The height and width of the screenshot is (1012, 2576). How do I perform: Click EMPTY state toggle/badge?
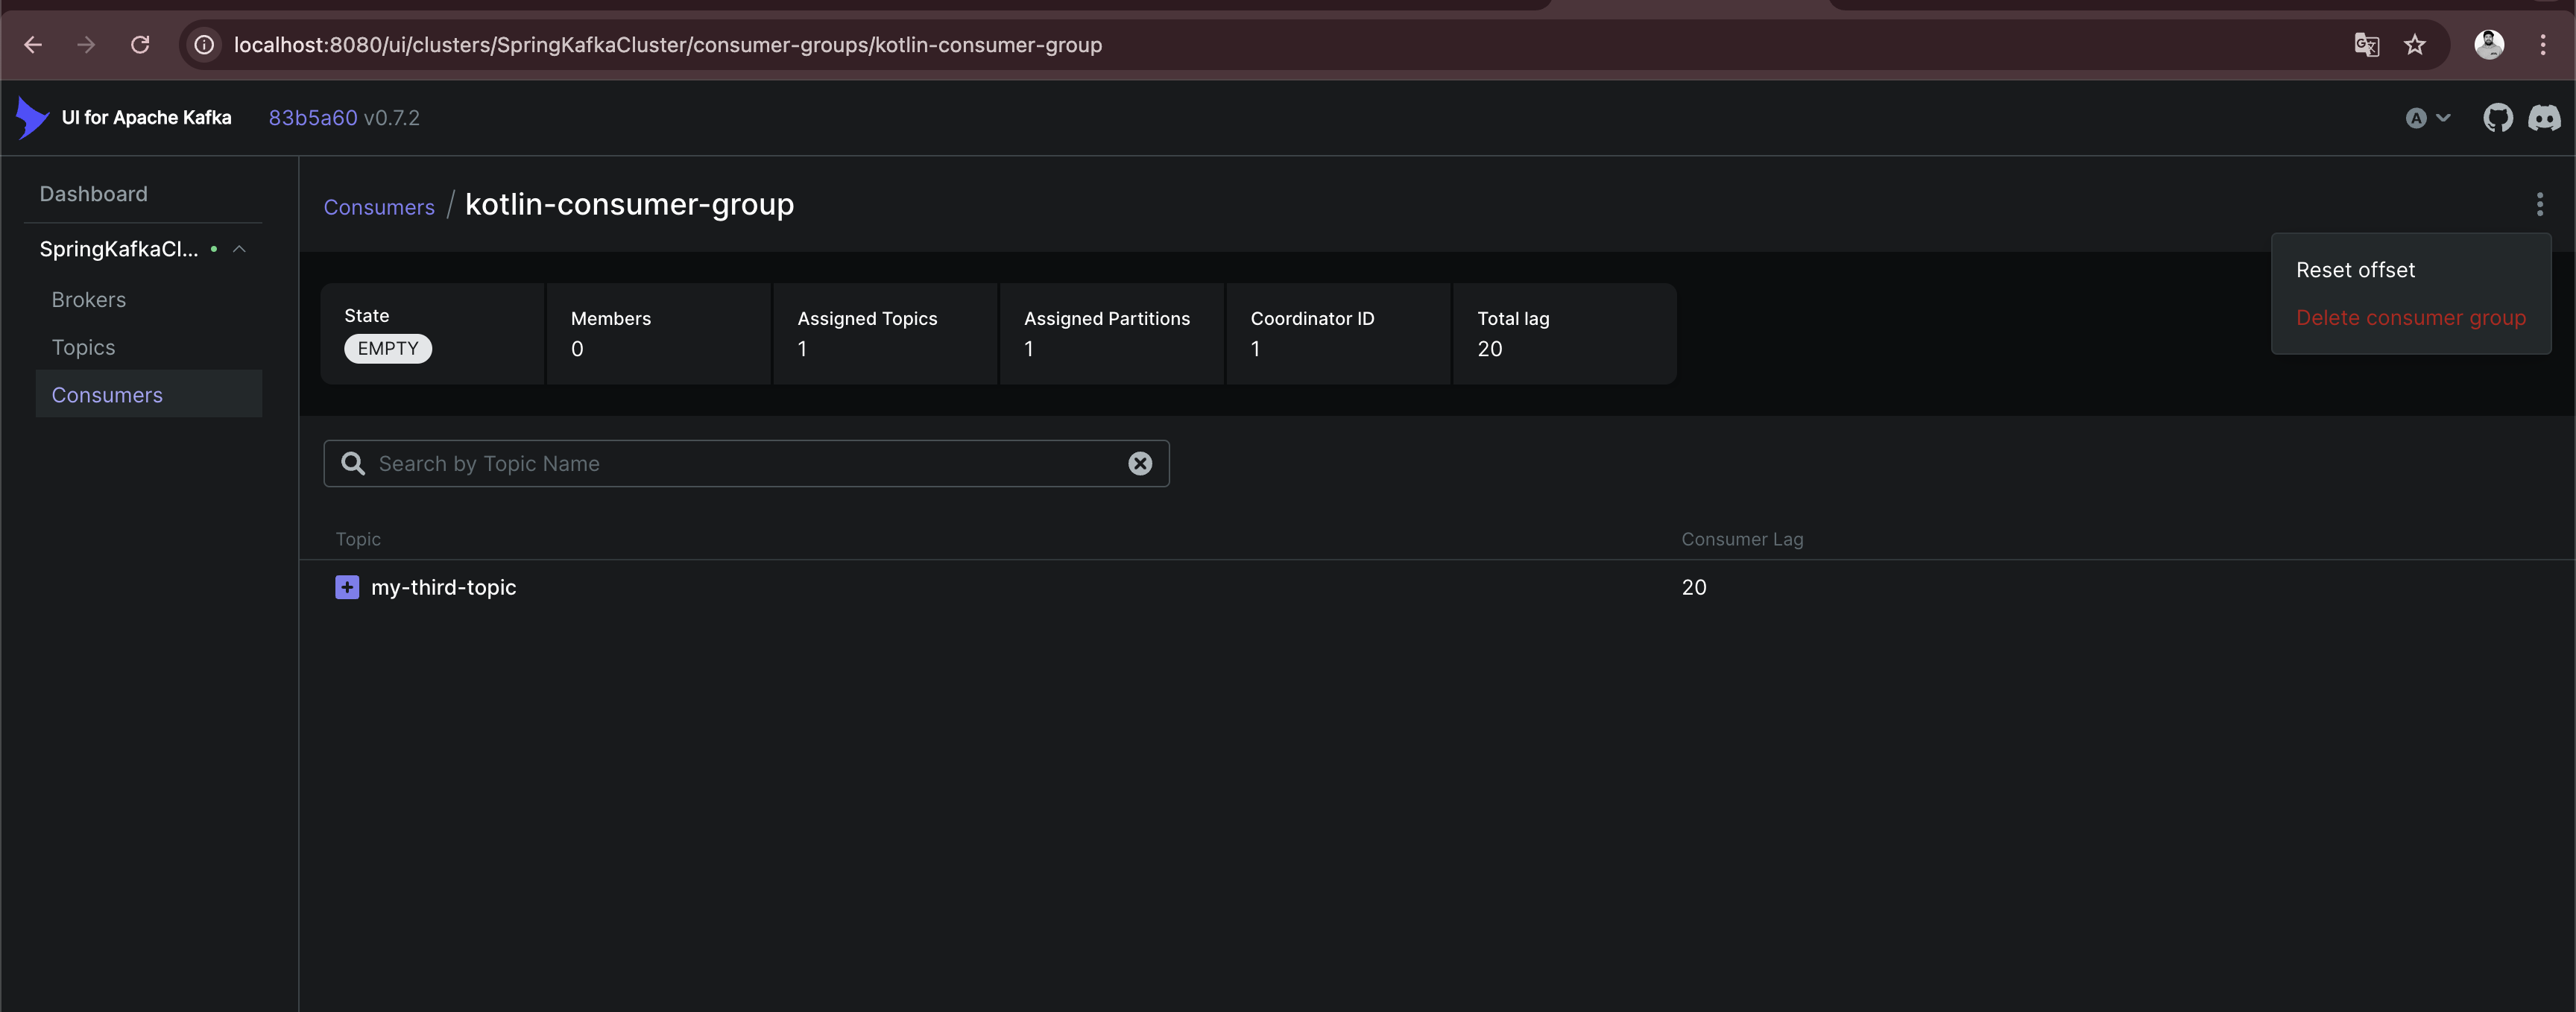[x=388, y=348]
